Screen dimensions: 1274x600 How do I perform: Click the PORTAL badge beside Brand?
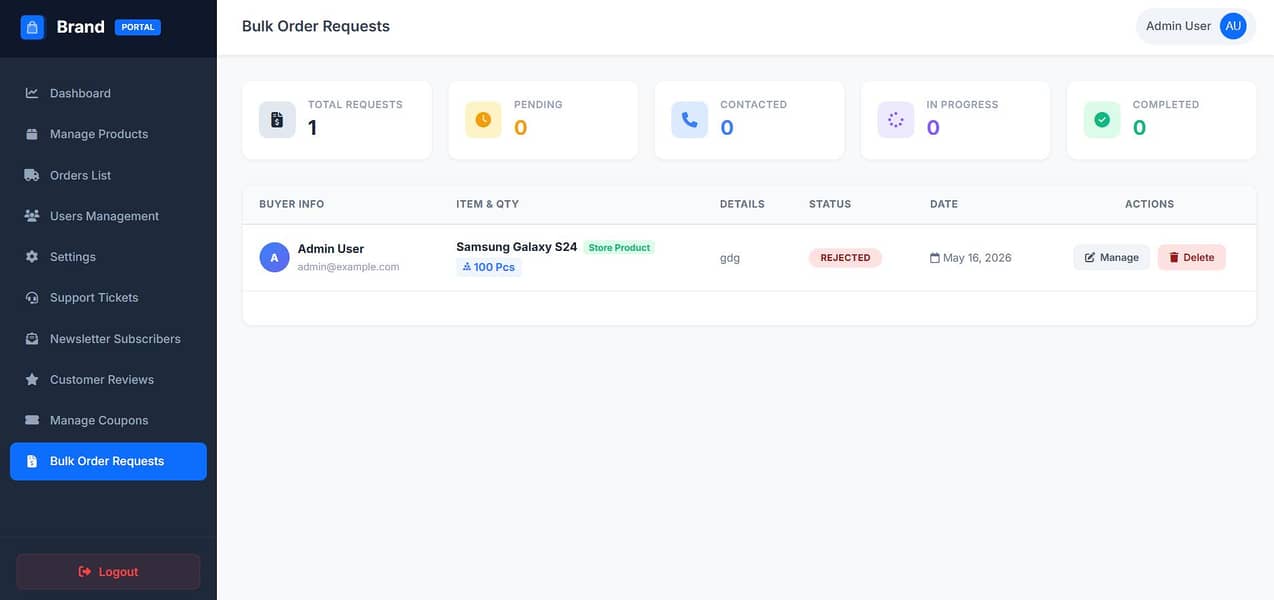click(x=138, y=27)
